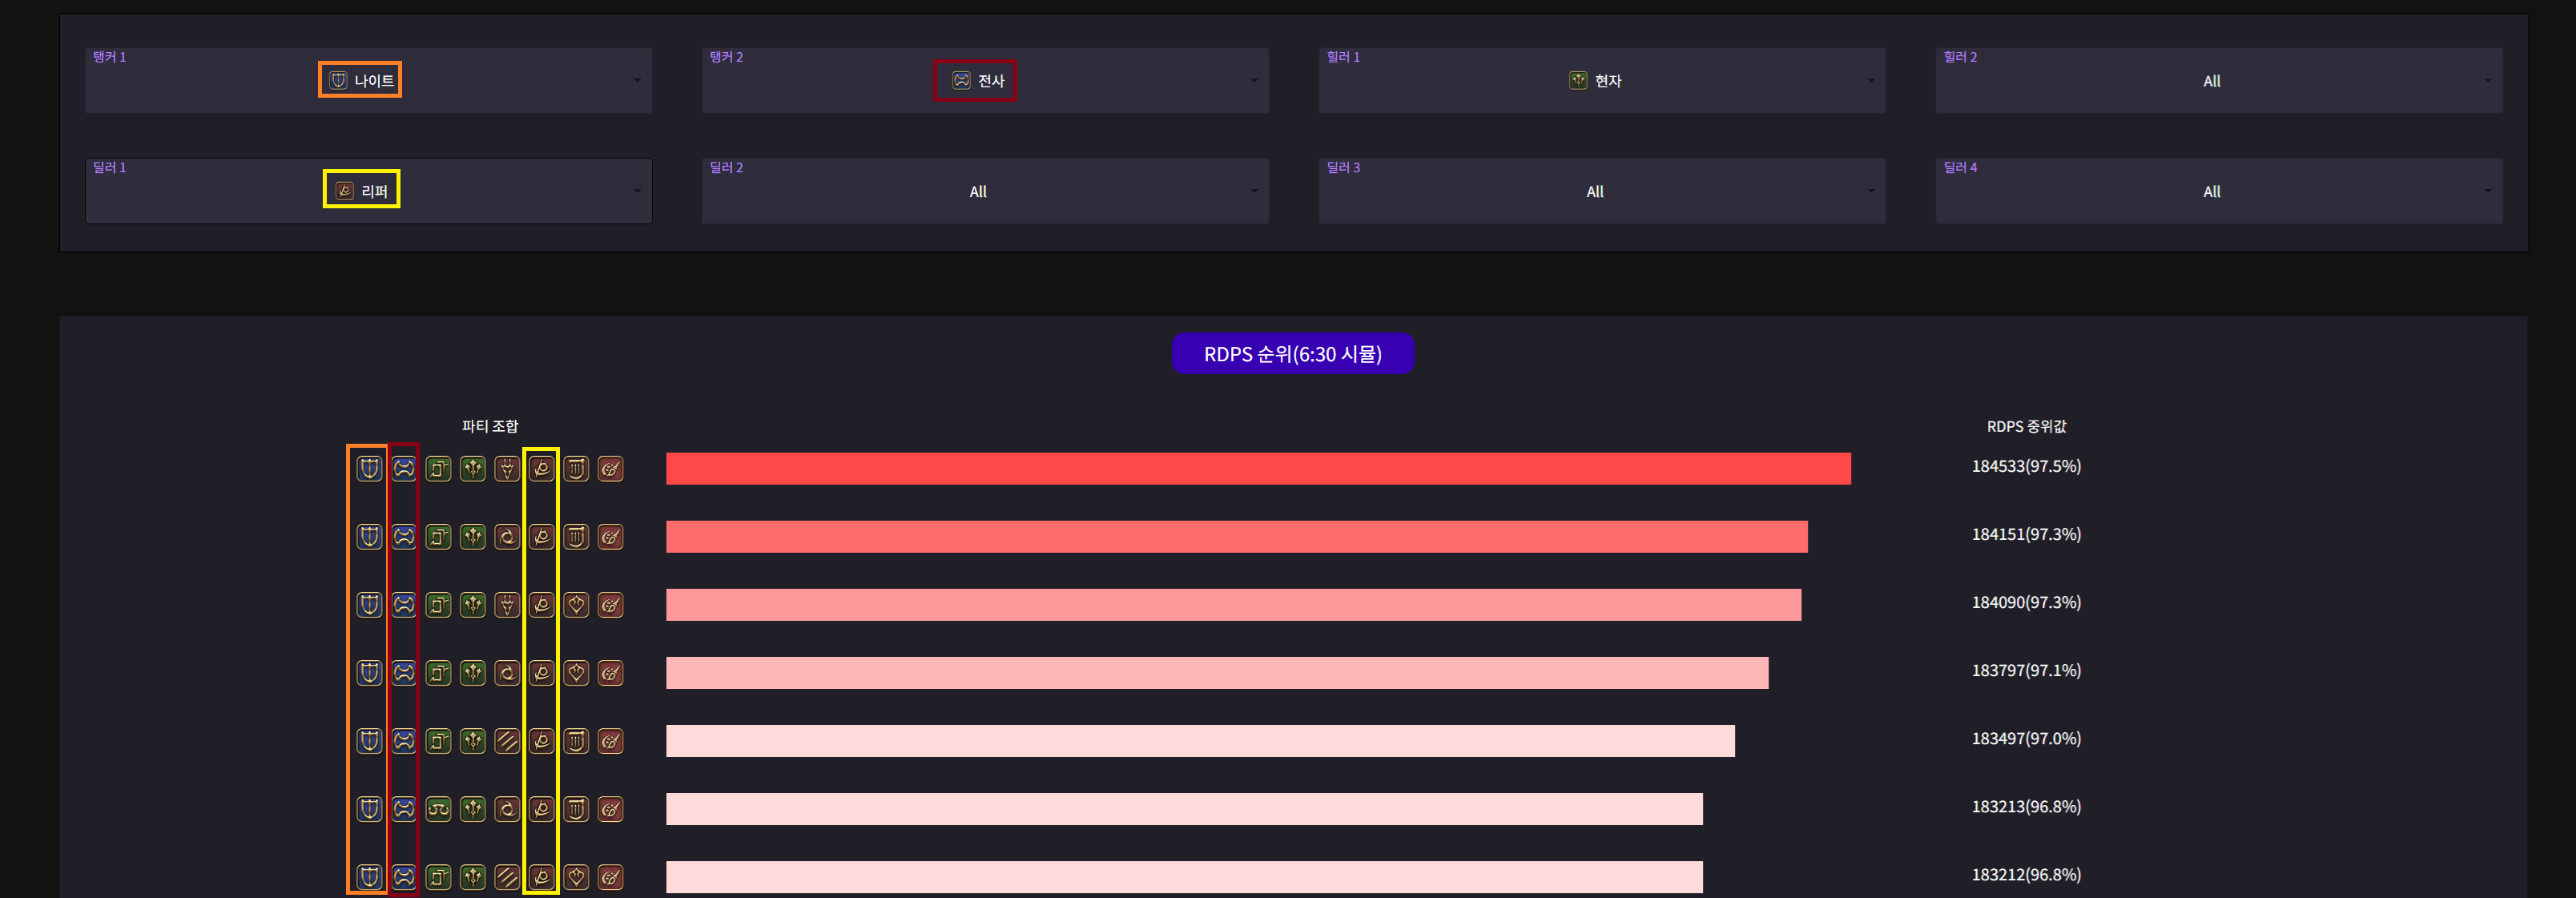This screenshot has width=2576, height=898.
Task: Click the 183212(96.8%) value
Action: 2026,874
